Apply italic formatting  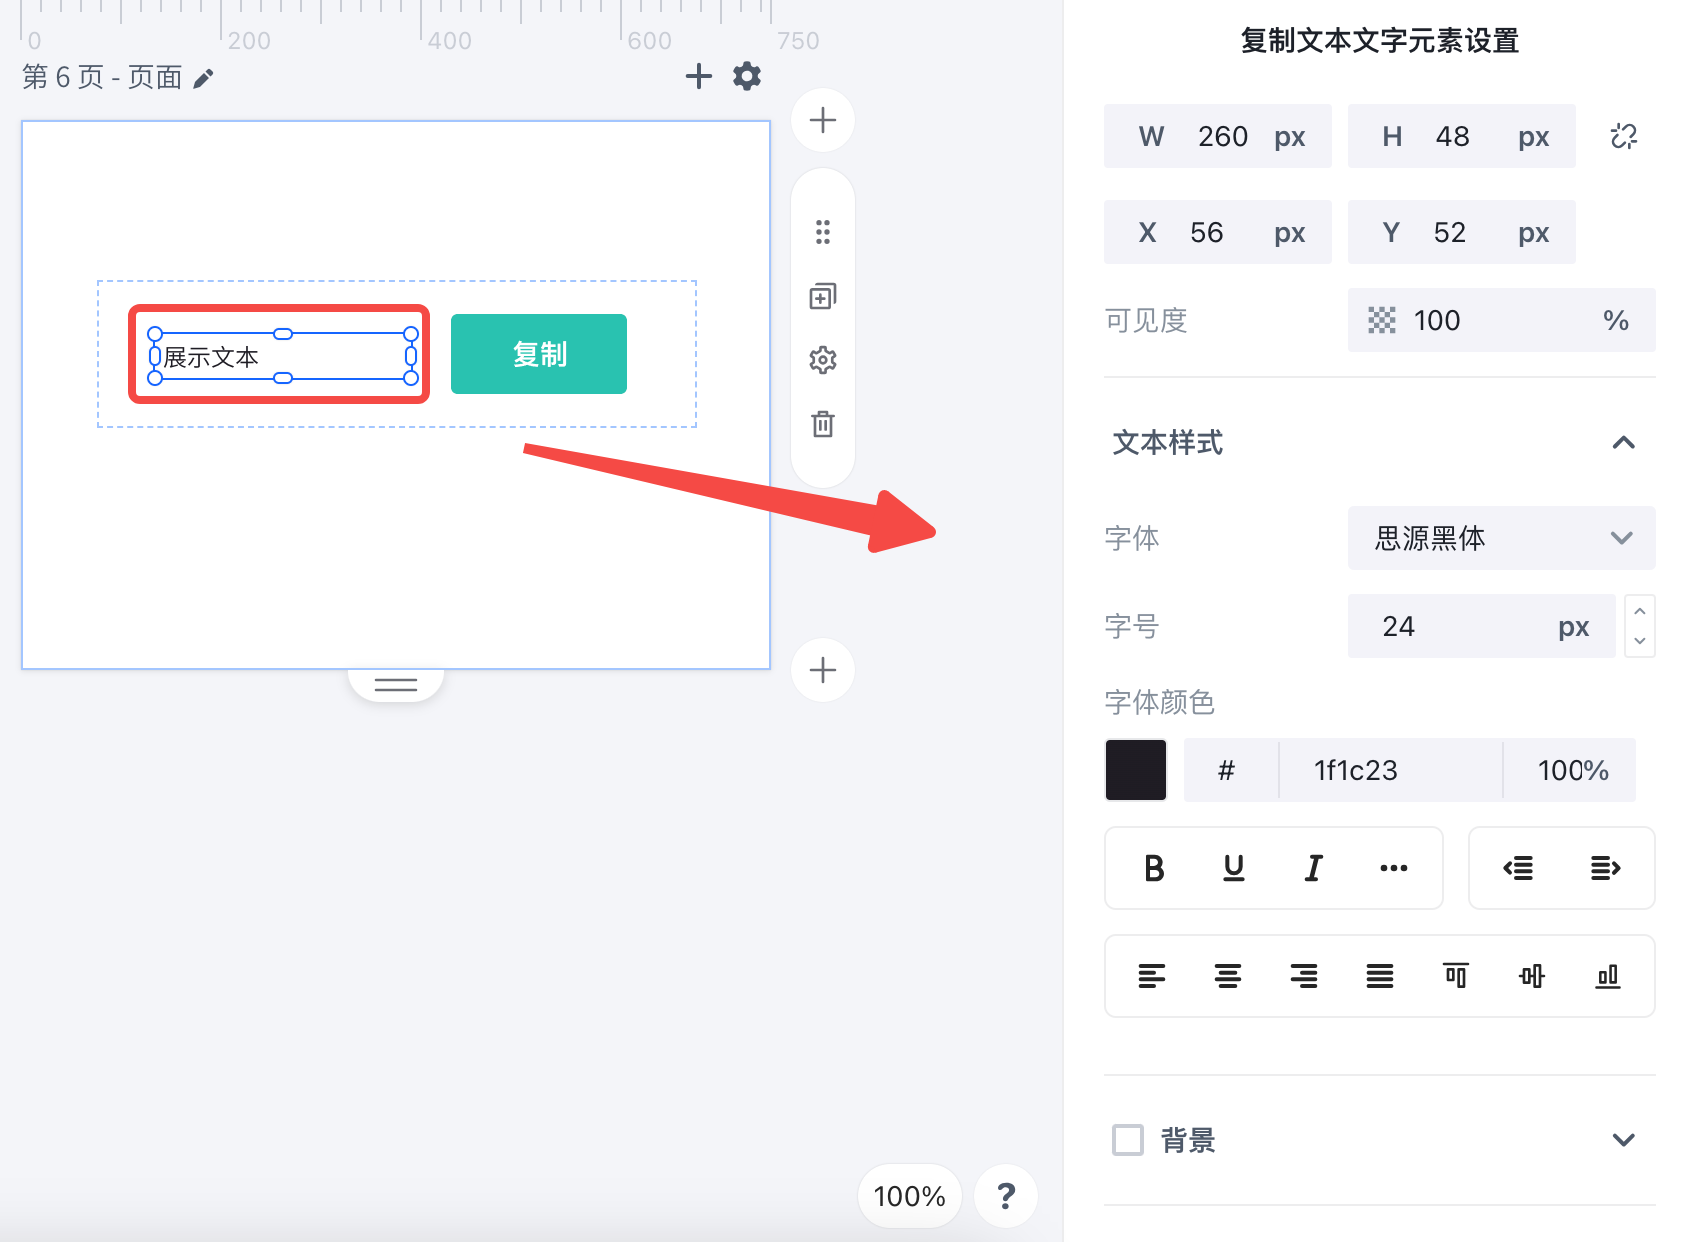[x=1314, y=868]
